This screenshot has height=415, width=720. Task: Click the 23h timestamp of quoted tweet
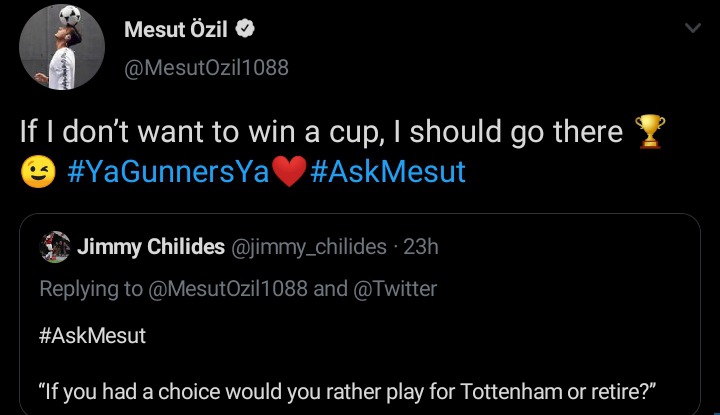tap(421, 247)
